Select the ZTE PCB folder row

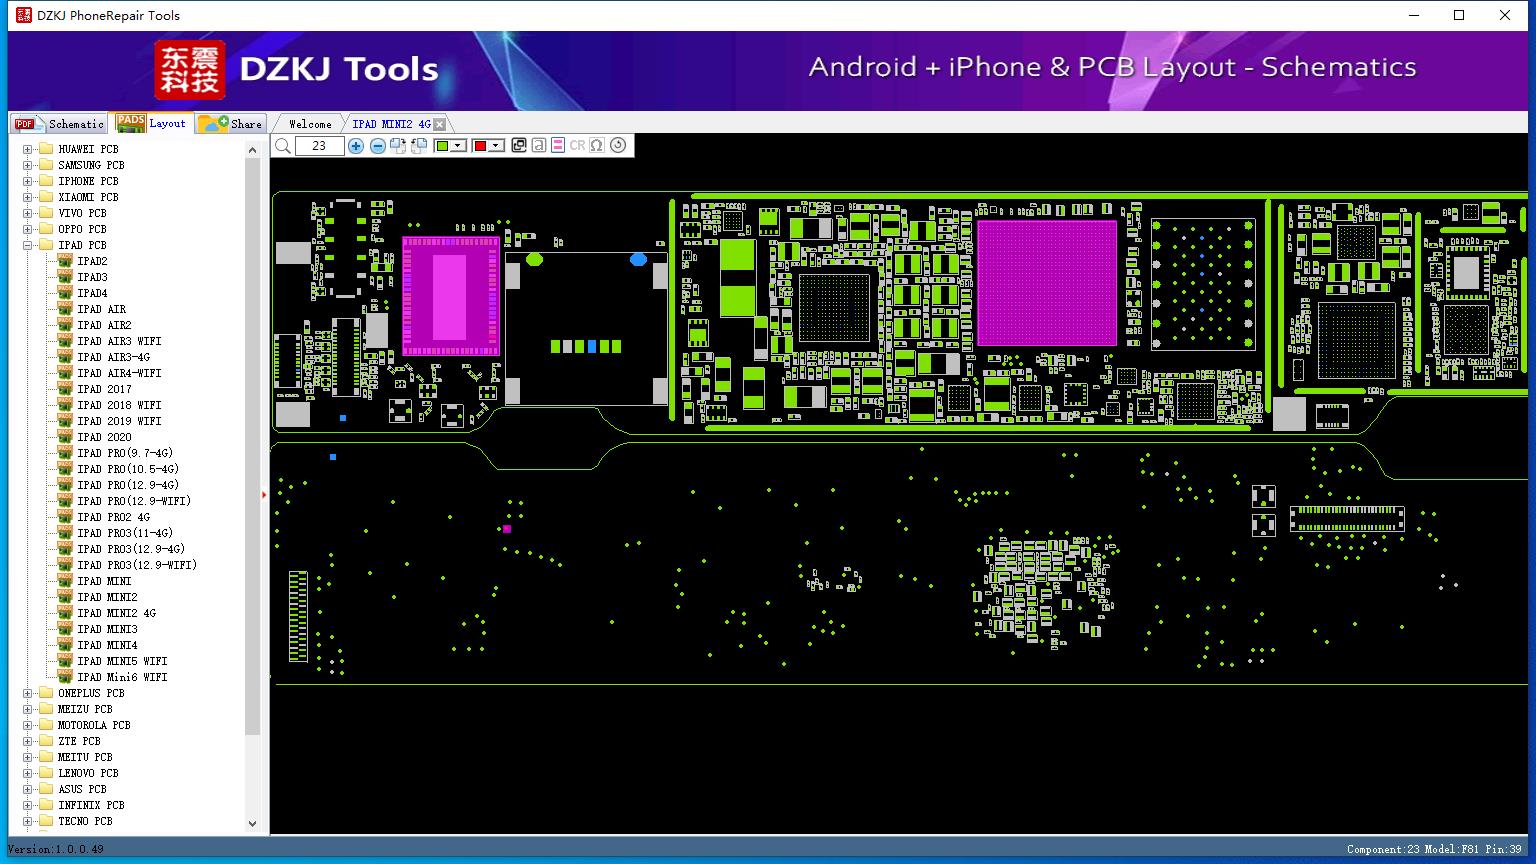click(x=79, y=741)
